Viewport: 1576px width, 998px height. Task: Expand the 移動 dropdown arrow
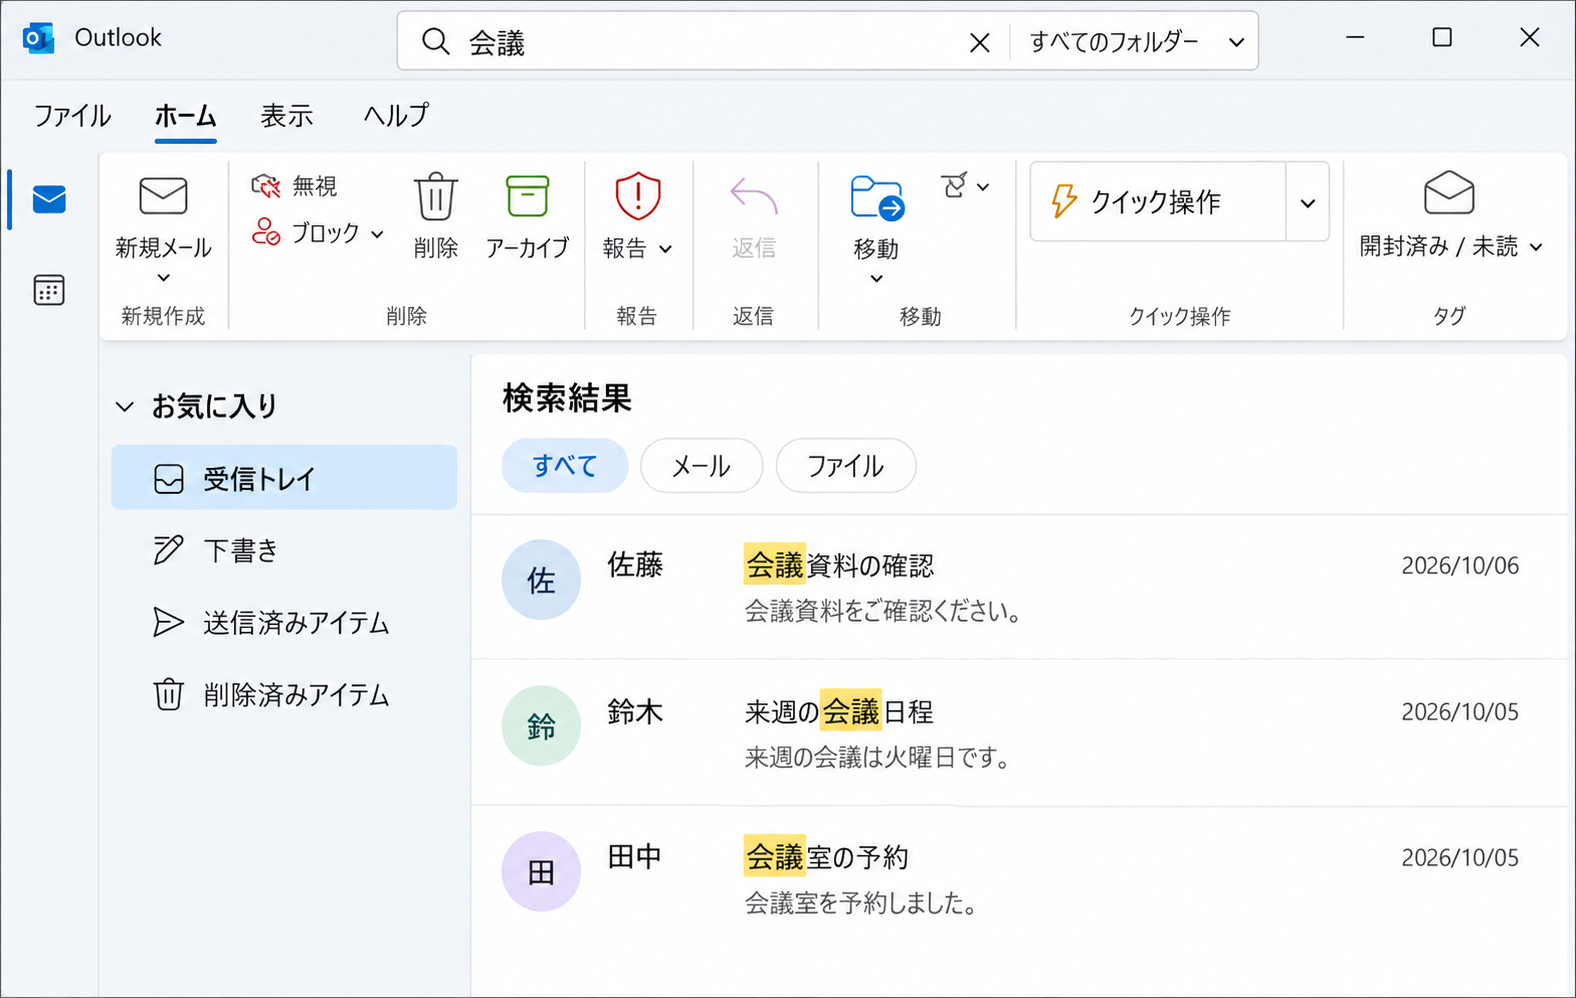(x=876, y=279)
